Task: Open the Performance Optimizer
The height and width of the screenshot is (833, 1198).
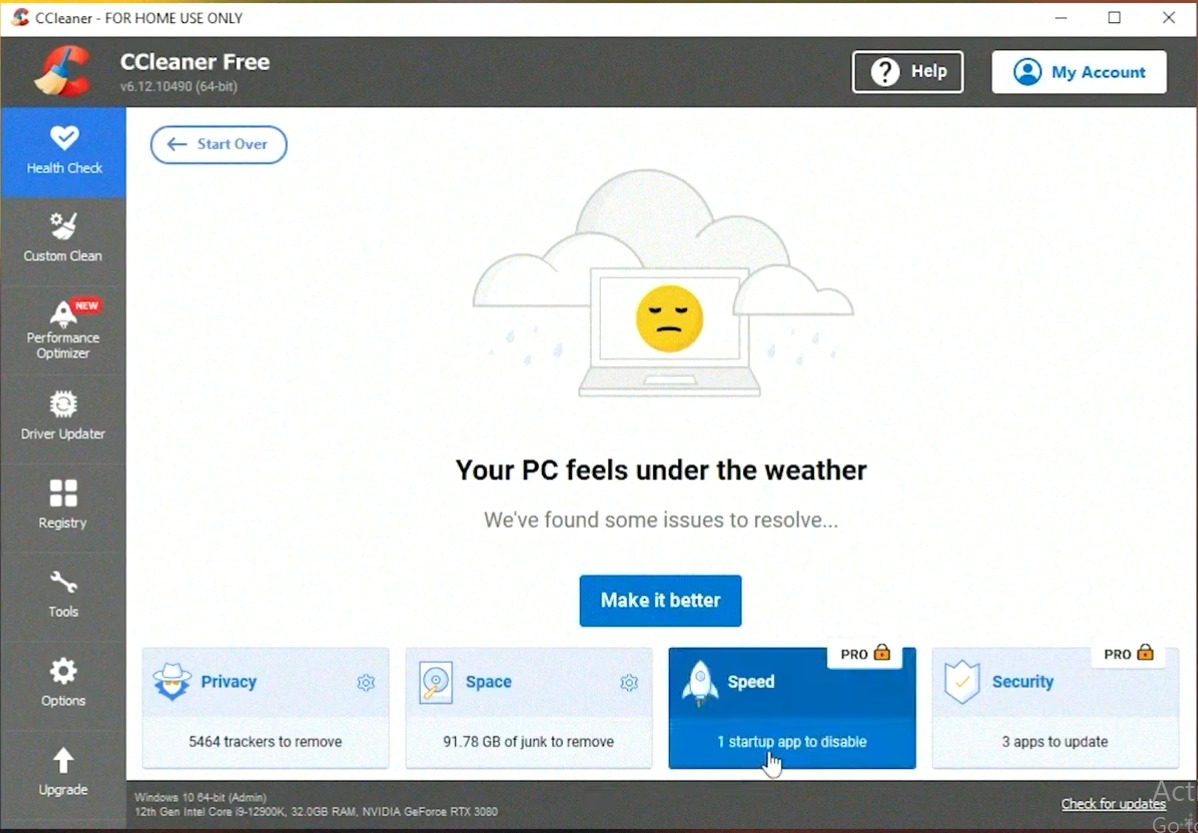Action: click(63, 329)
